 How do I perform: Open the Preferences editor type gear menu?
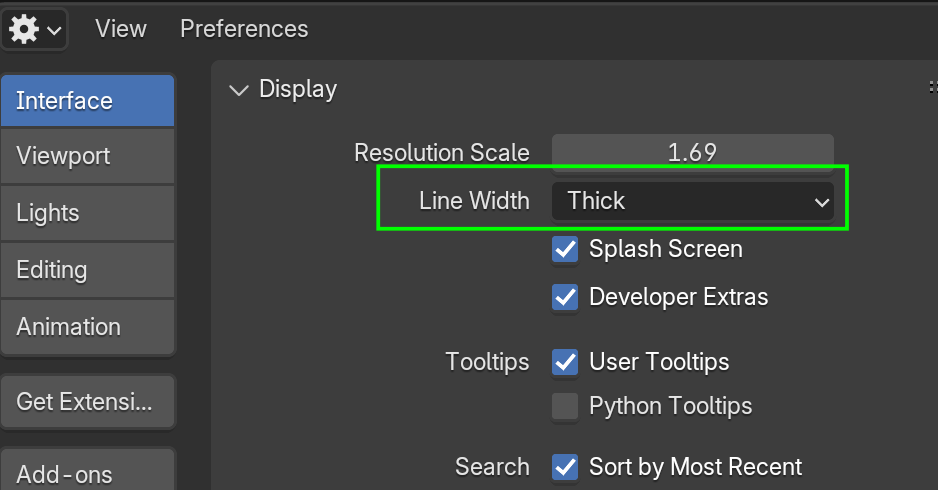coord(34,29)
